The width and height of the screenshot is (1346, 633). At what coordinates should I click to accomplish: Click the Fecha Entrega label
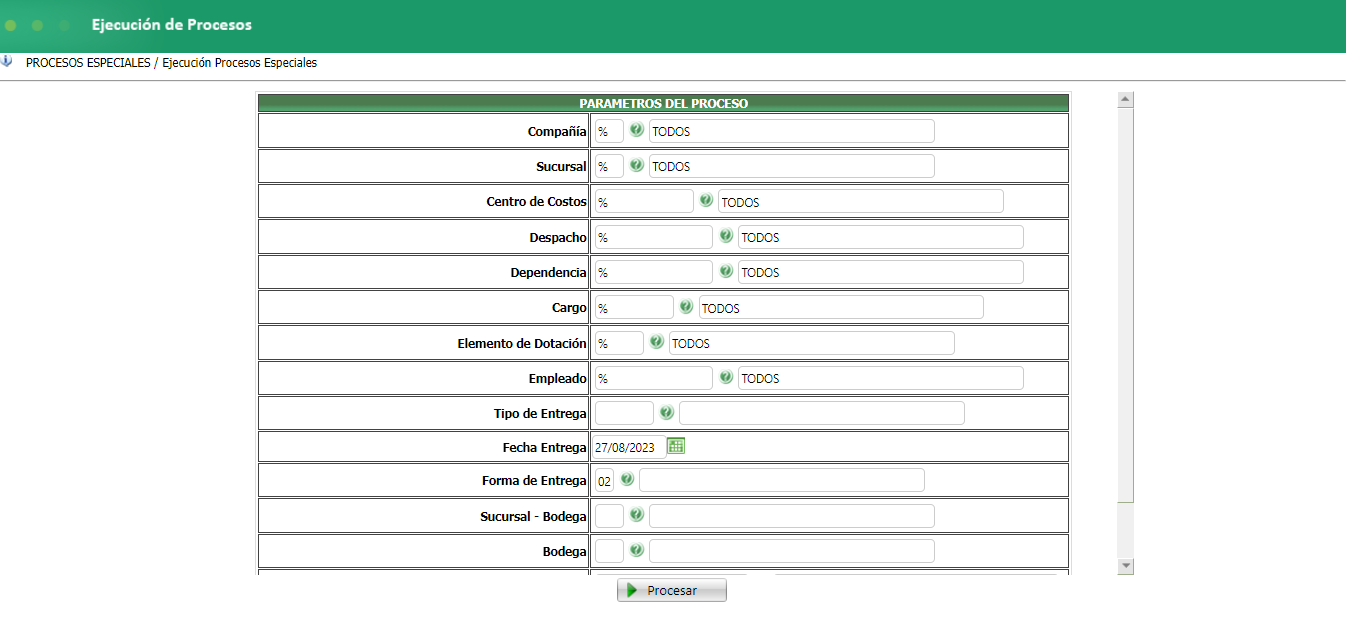[x=544, y=447]
